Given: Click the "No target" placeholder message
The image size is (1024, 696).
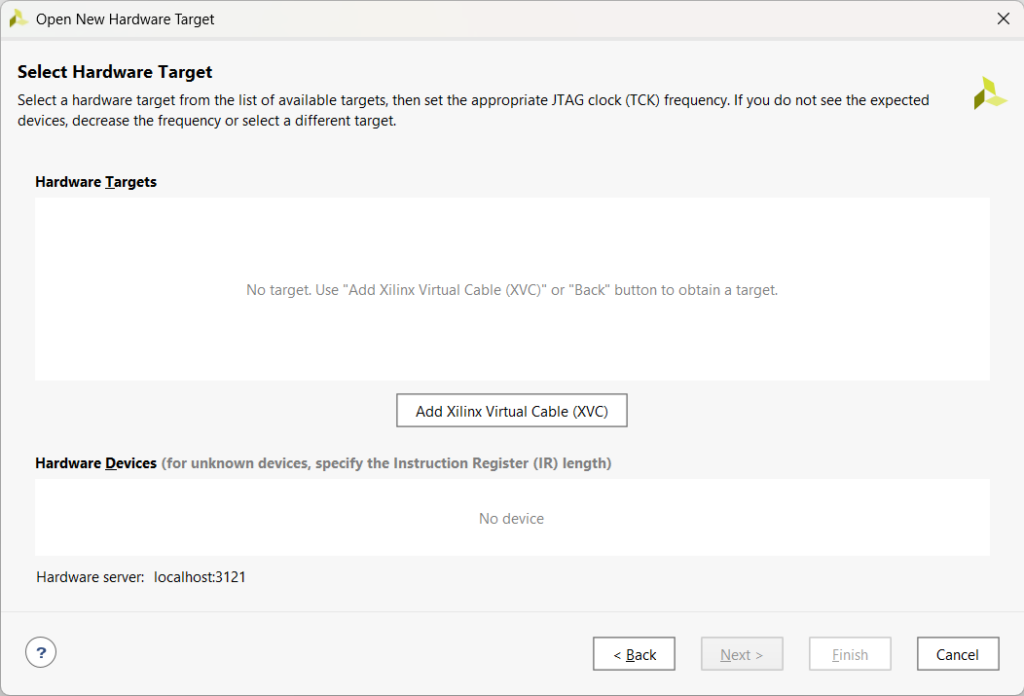Looking at the screenshot, I should tap(511, 290).
